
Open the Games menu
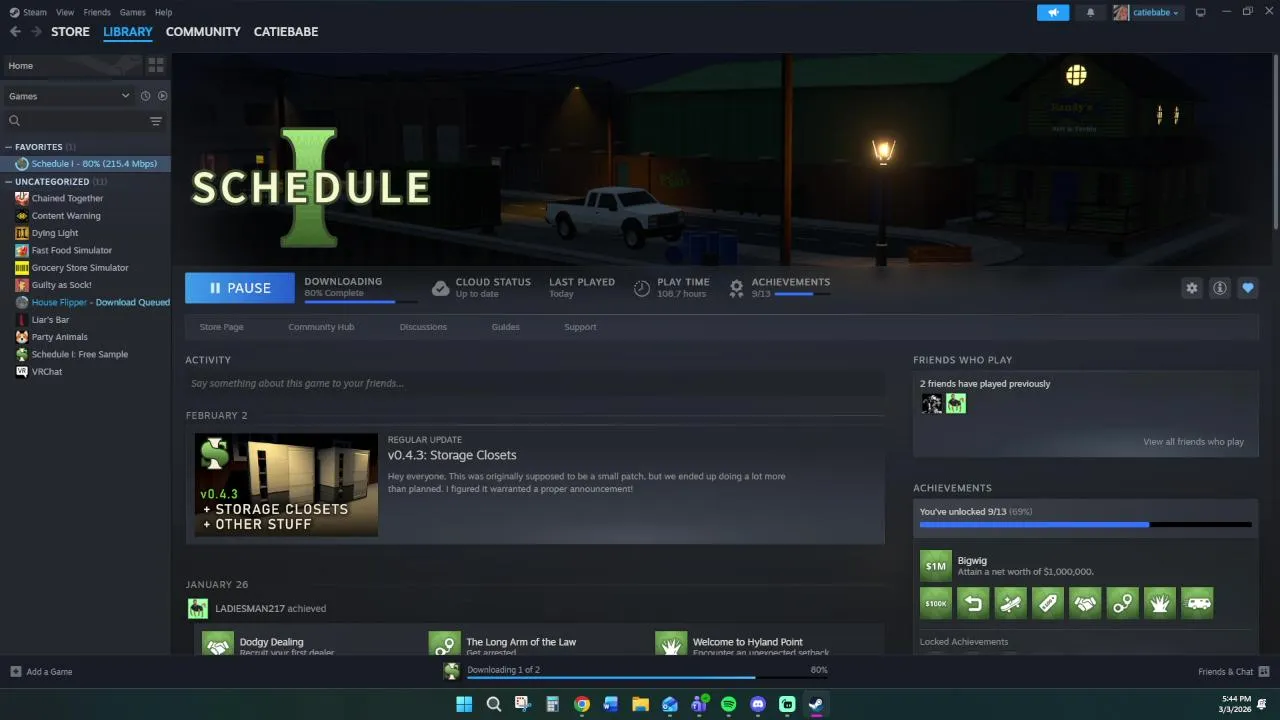click(132, 12)
